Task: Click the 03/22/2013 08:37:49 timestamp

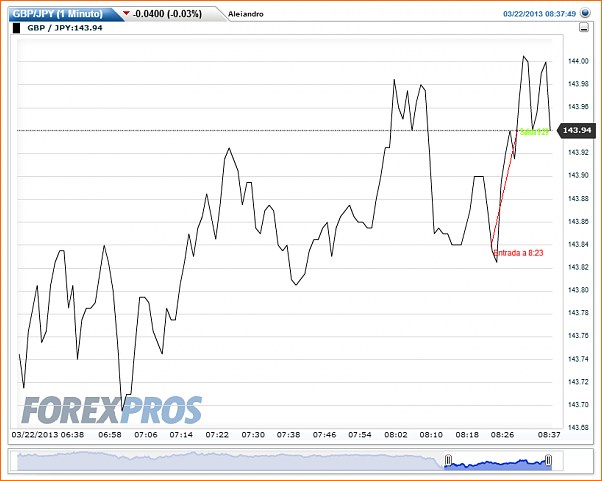Action: [539, 14]
